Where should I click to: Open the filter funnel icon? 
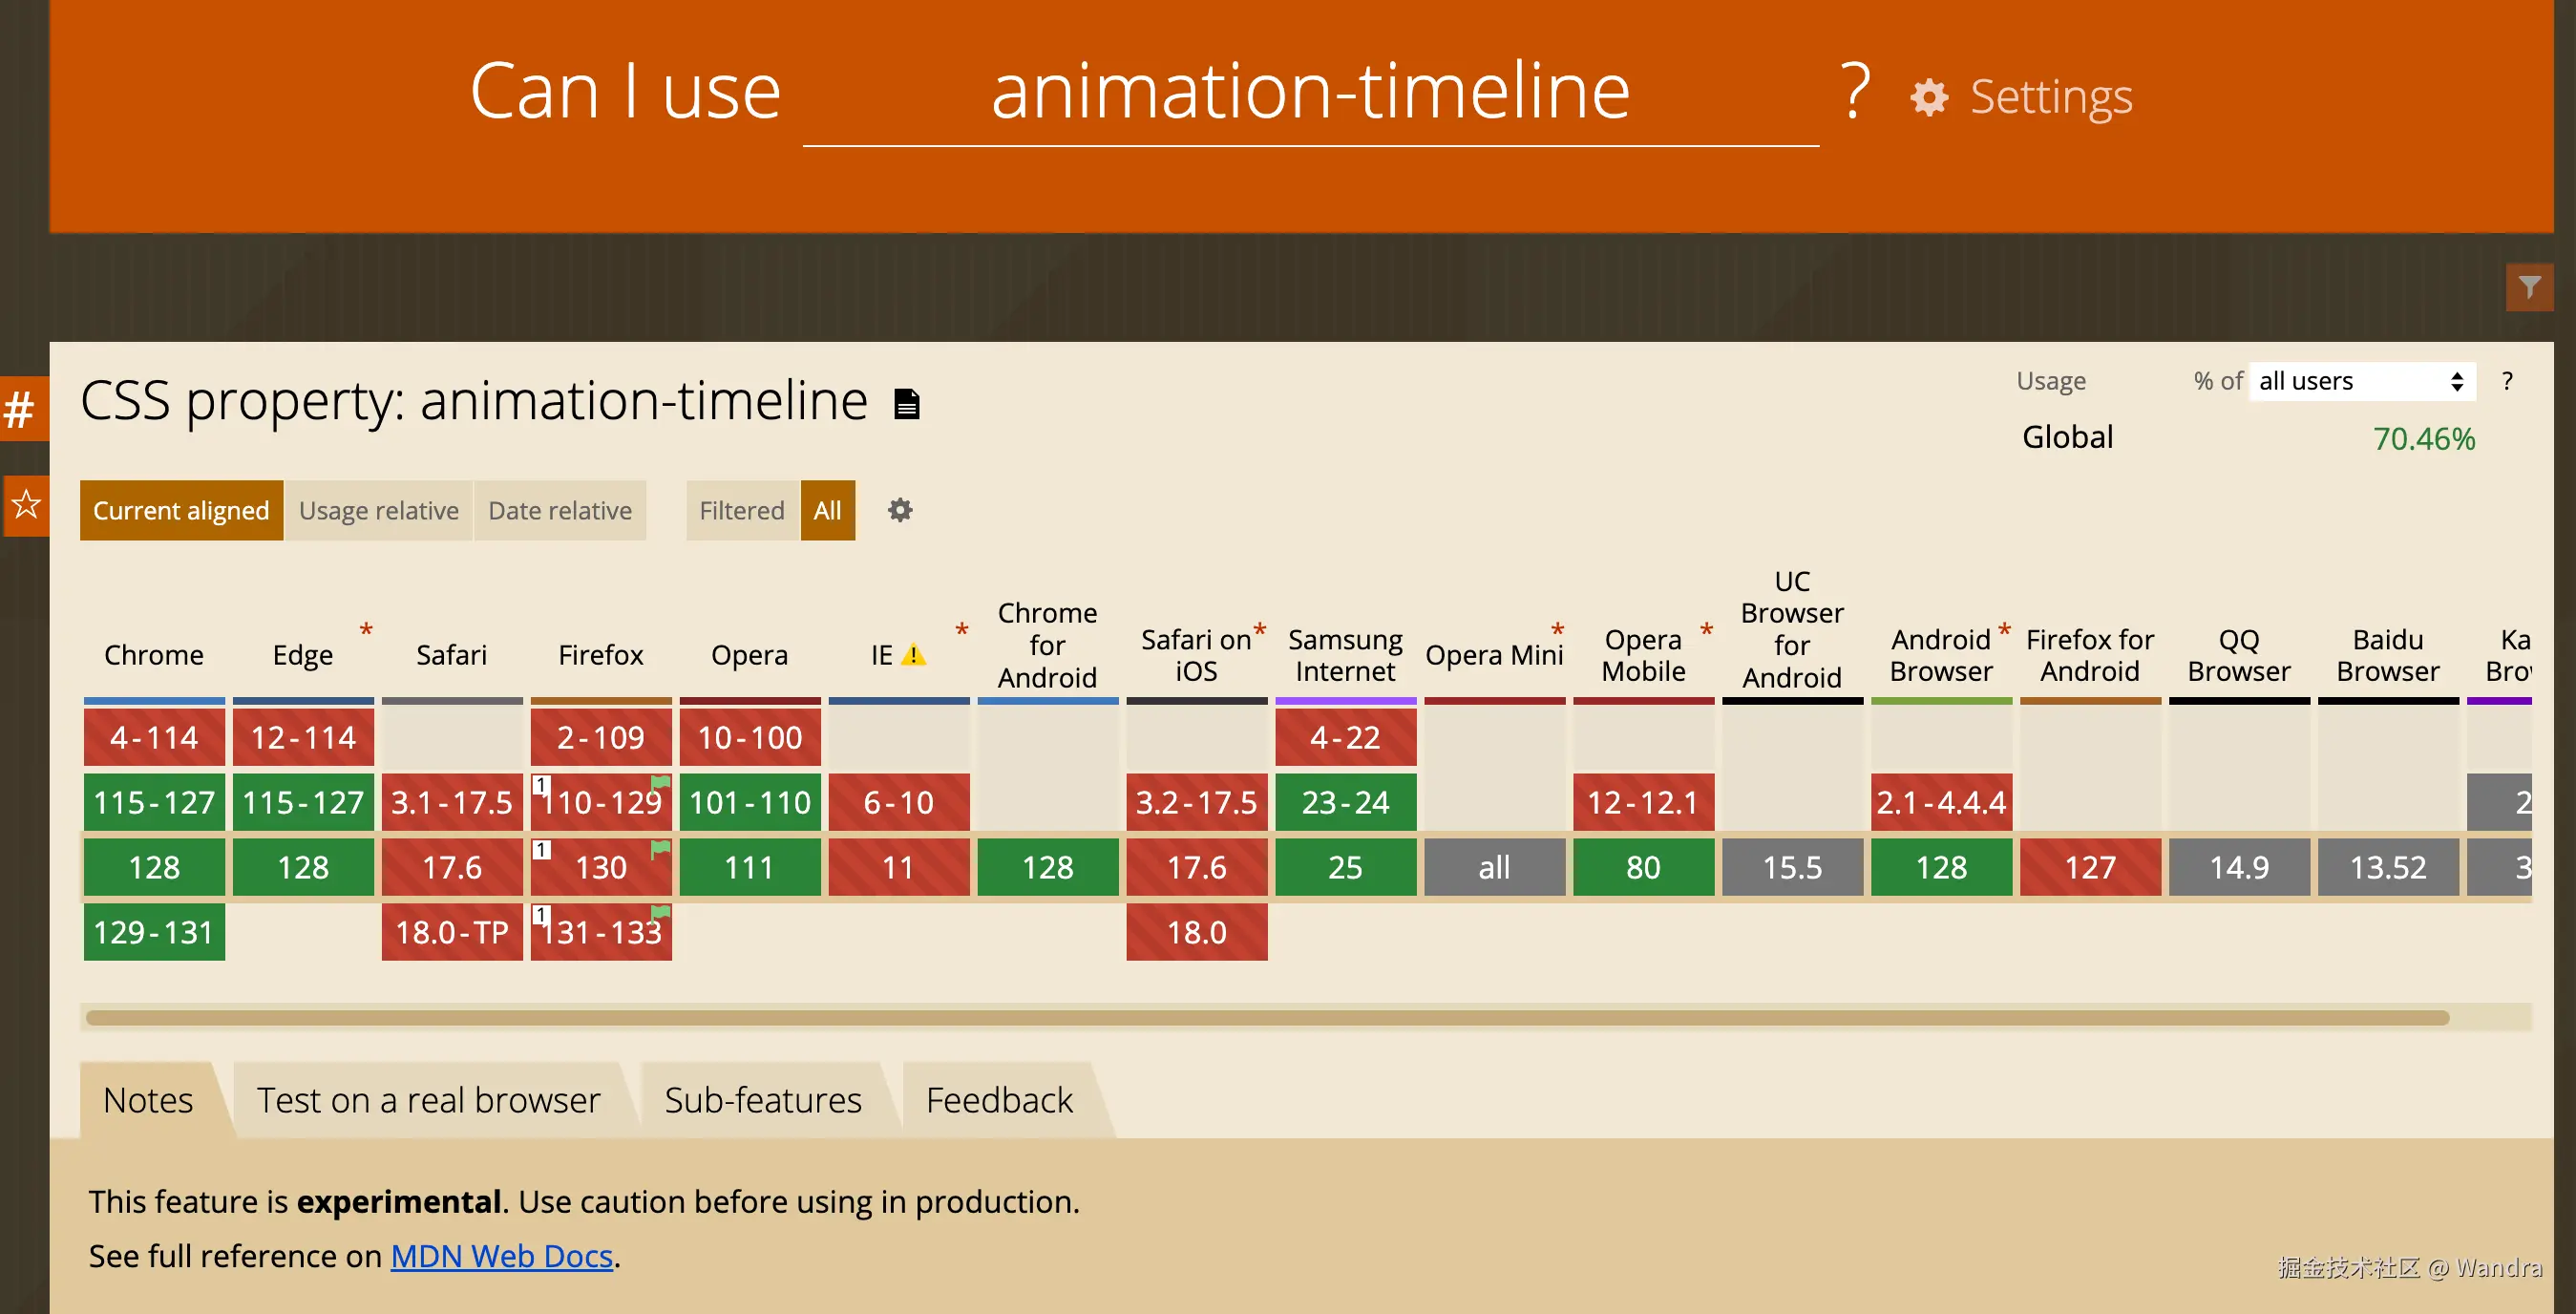pyautogui.click(x=2529, y=288)
